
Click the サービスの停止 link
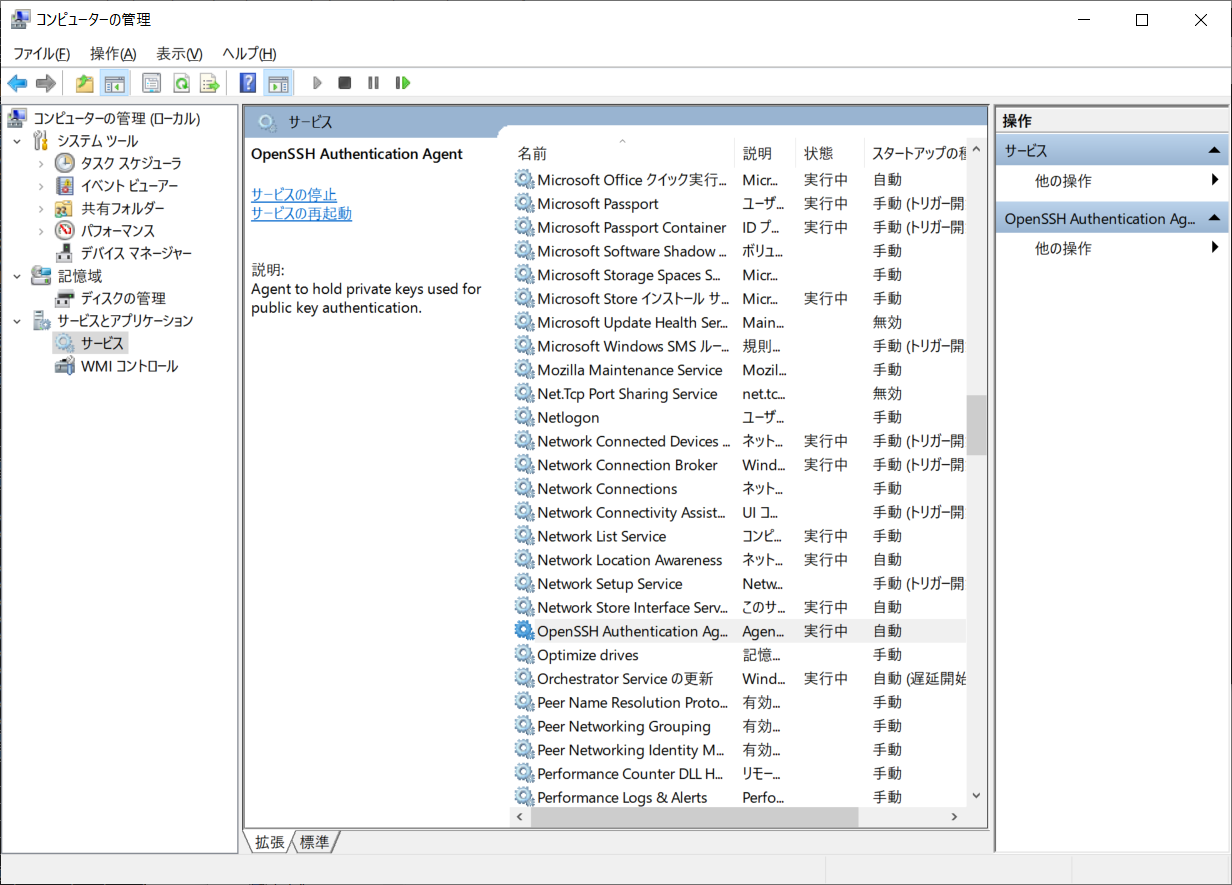(x=293, y=194)
